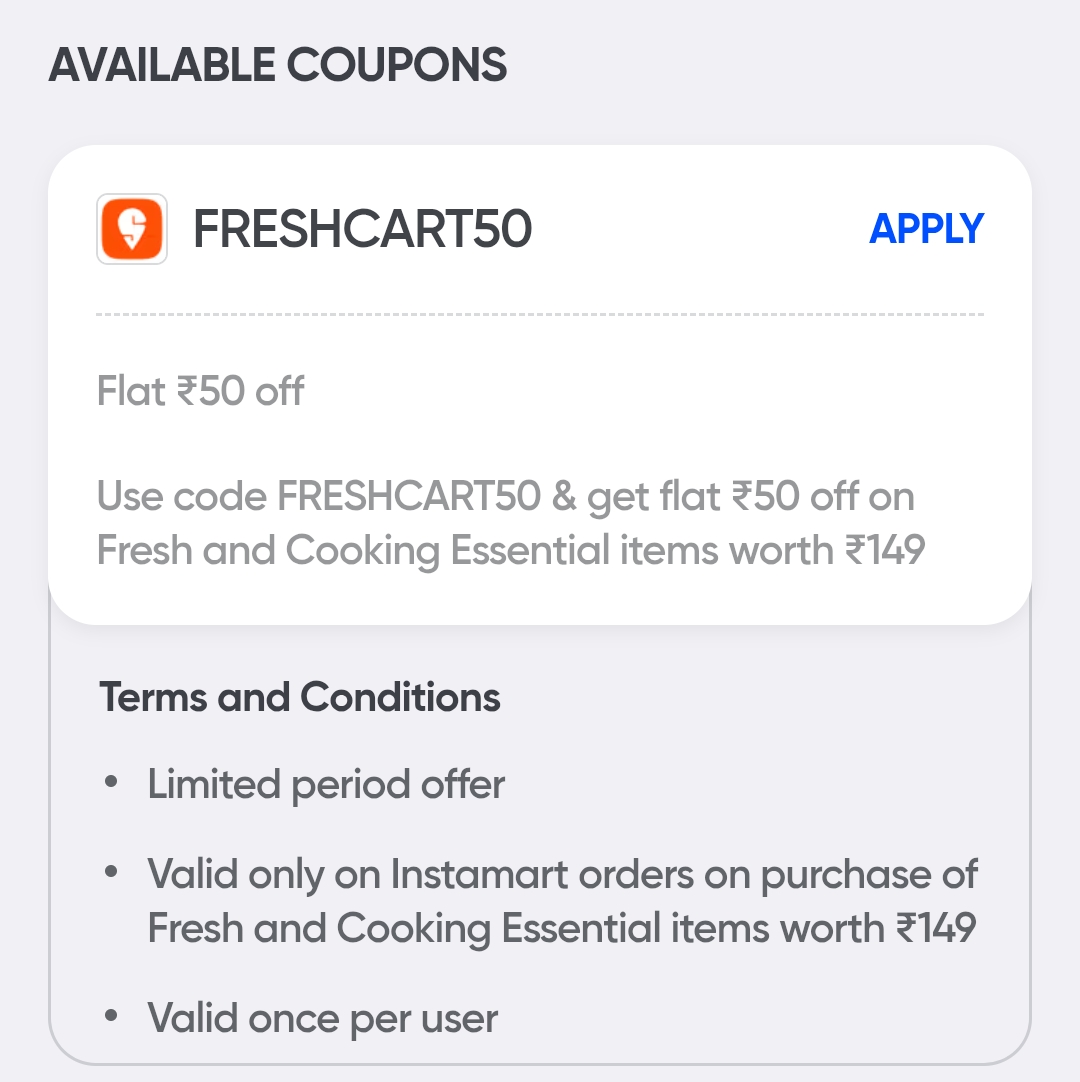This screenshot has height=1082, width=1080.
Task: Select the FRESHCART50 coupon code title
Action: pos(362,230)
